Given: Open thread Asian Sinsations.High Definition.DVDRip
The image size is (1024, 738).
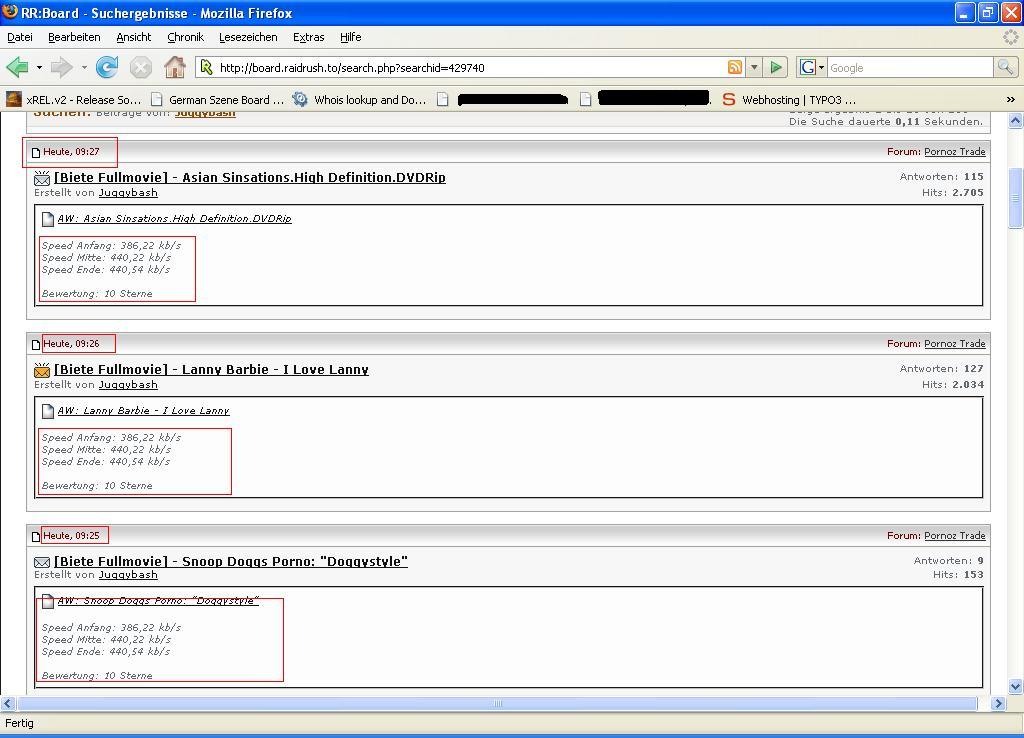Looking at the screenshot, I should pos(250,178).
